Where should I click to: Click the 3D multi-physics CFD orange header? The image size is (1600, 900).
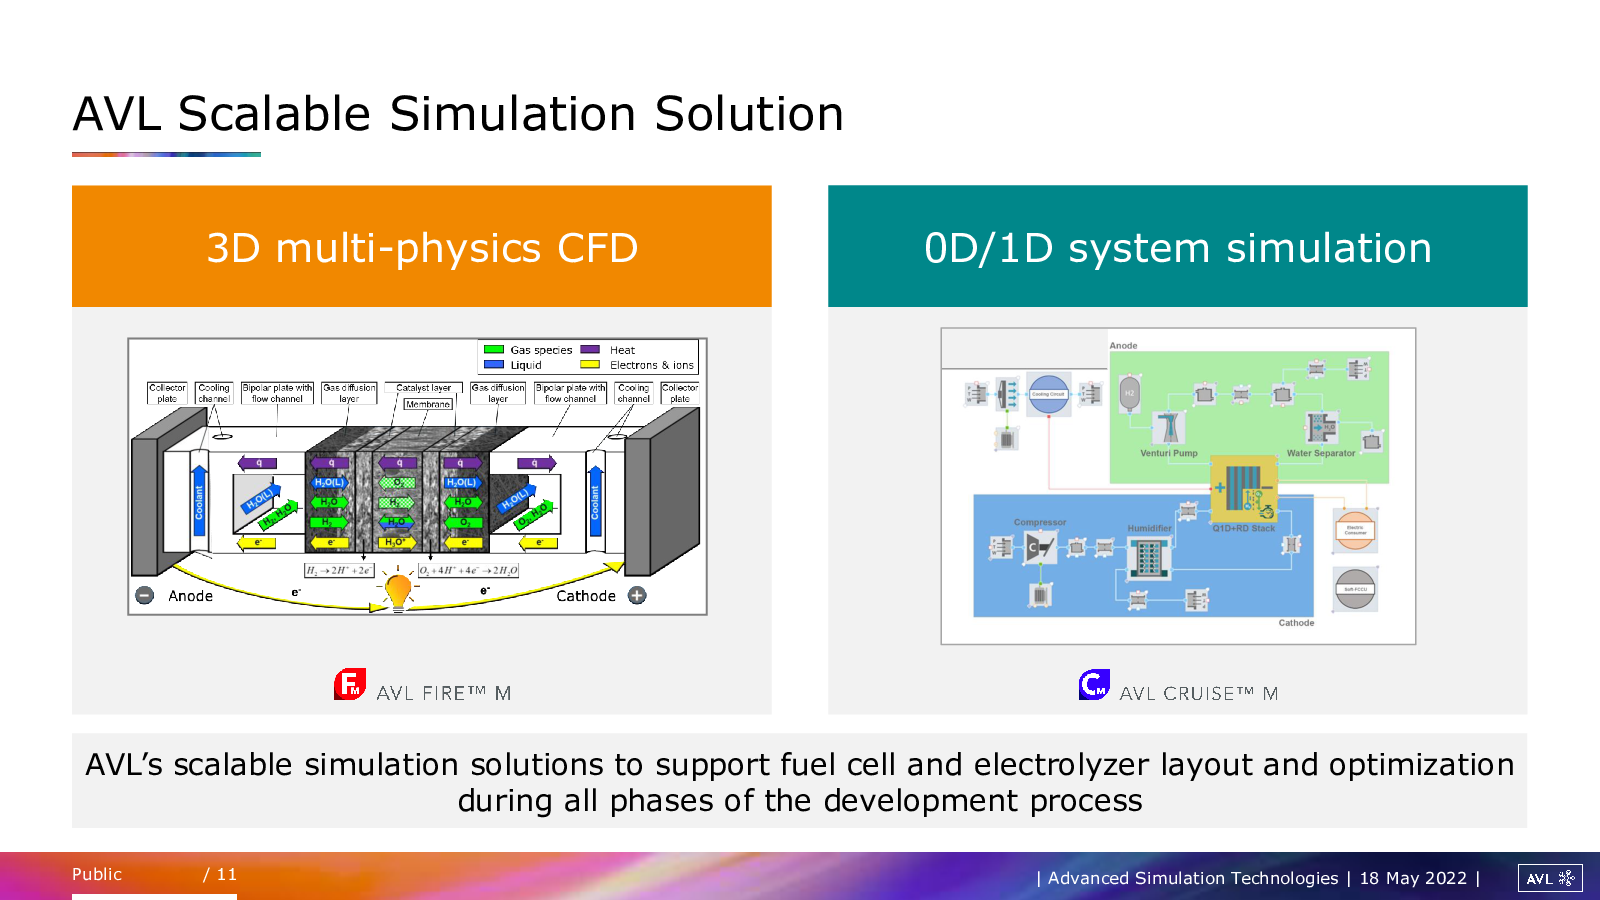[x=421, y=246]
